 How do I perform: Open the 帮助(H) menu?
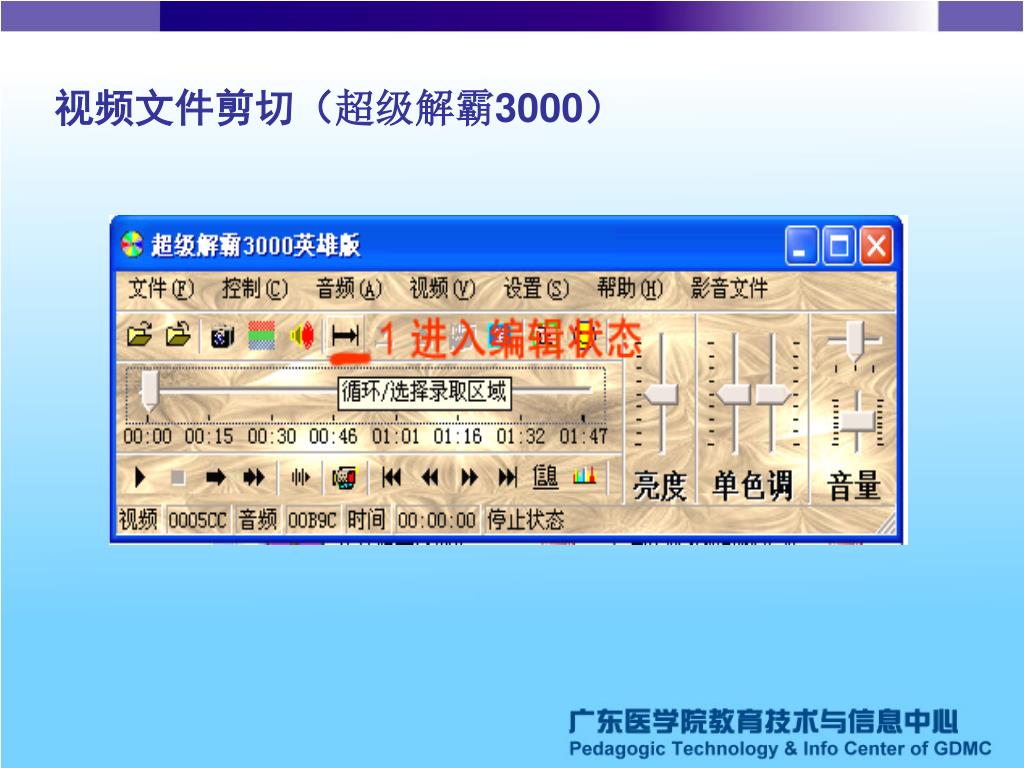(630, 288)
